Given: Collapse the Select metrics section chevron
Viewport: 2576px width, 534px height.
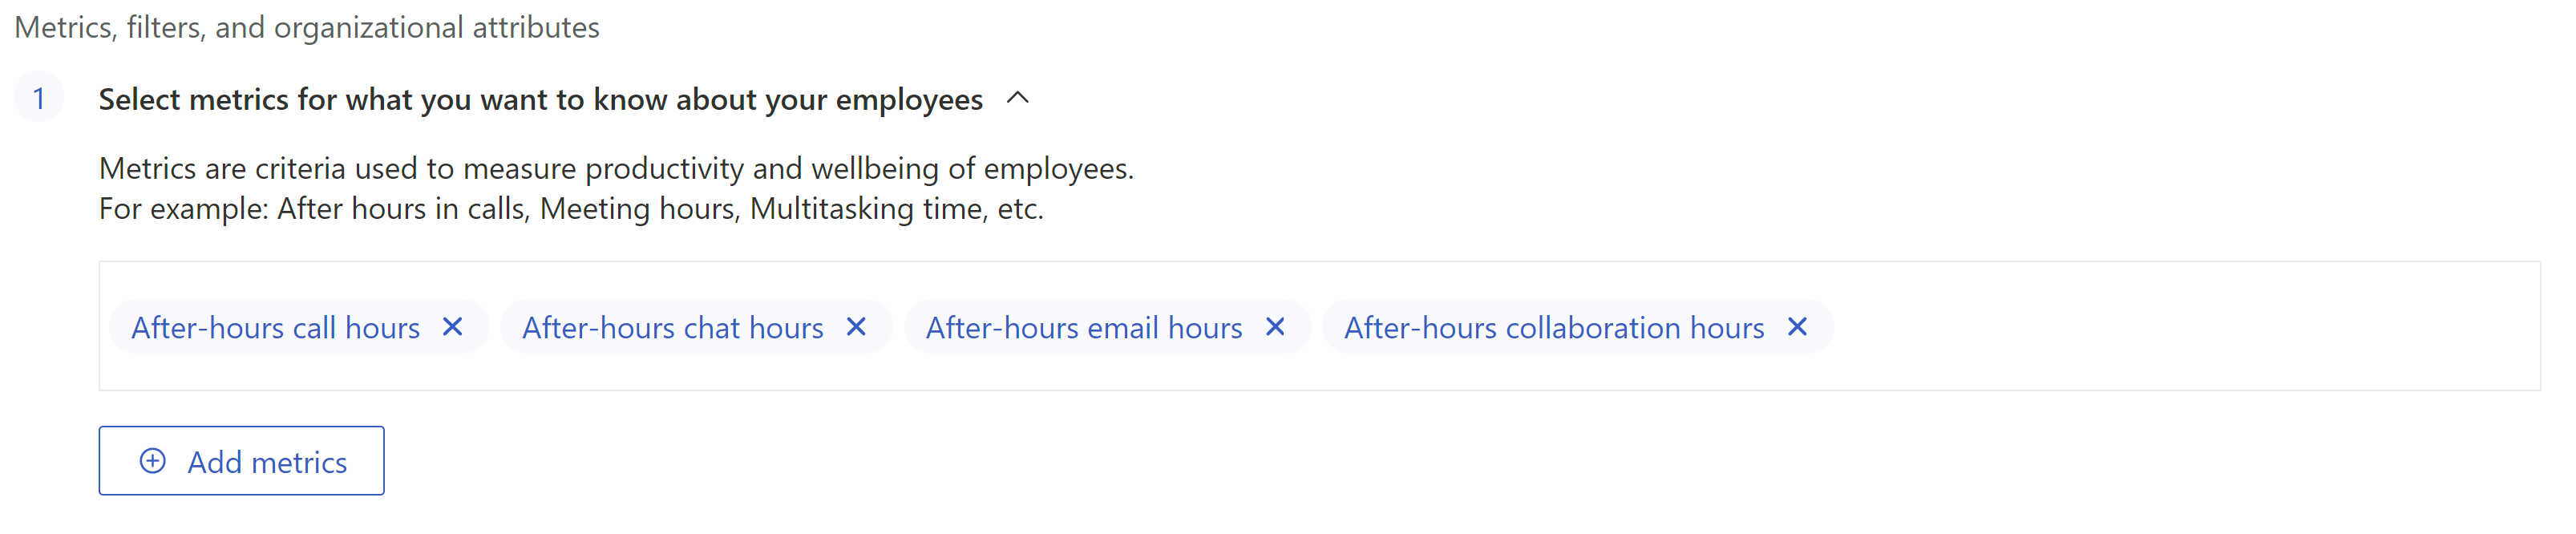Looking at the screenshot, I should coord(1018,98).
